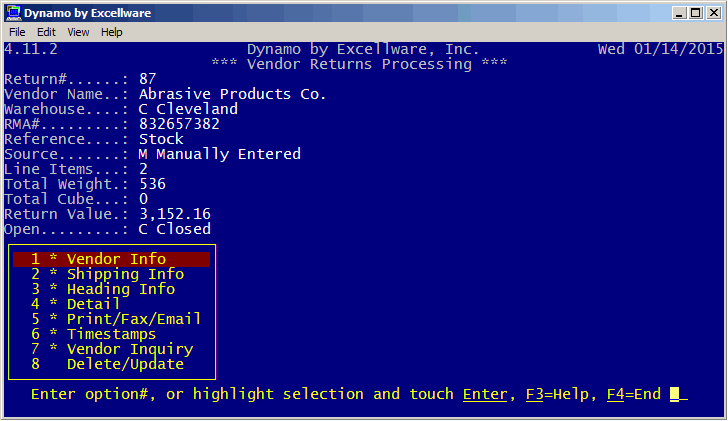Click the Dynamo by Excellware, Inc. header
The height and width of the screenshot is (421, 728).
pyautogui.click(x=363, y=49)
